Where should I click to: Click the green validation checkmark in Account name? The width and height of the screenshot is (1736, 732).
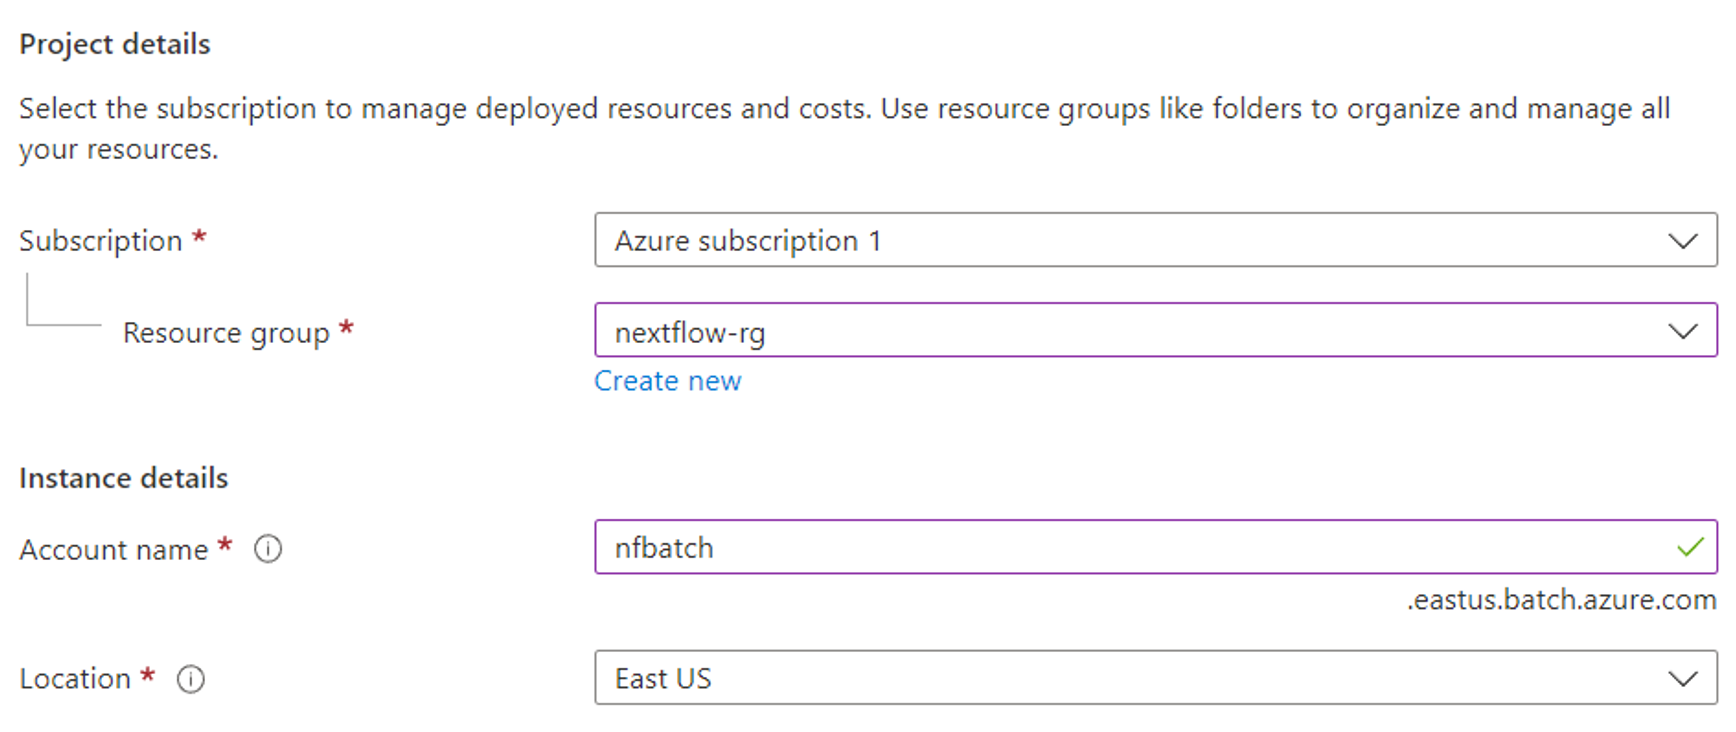click(x=1690, y=547)
